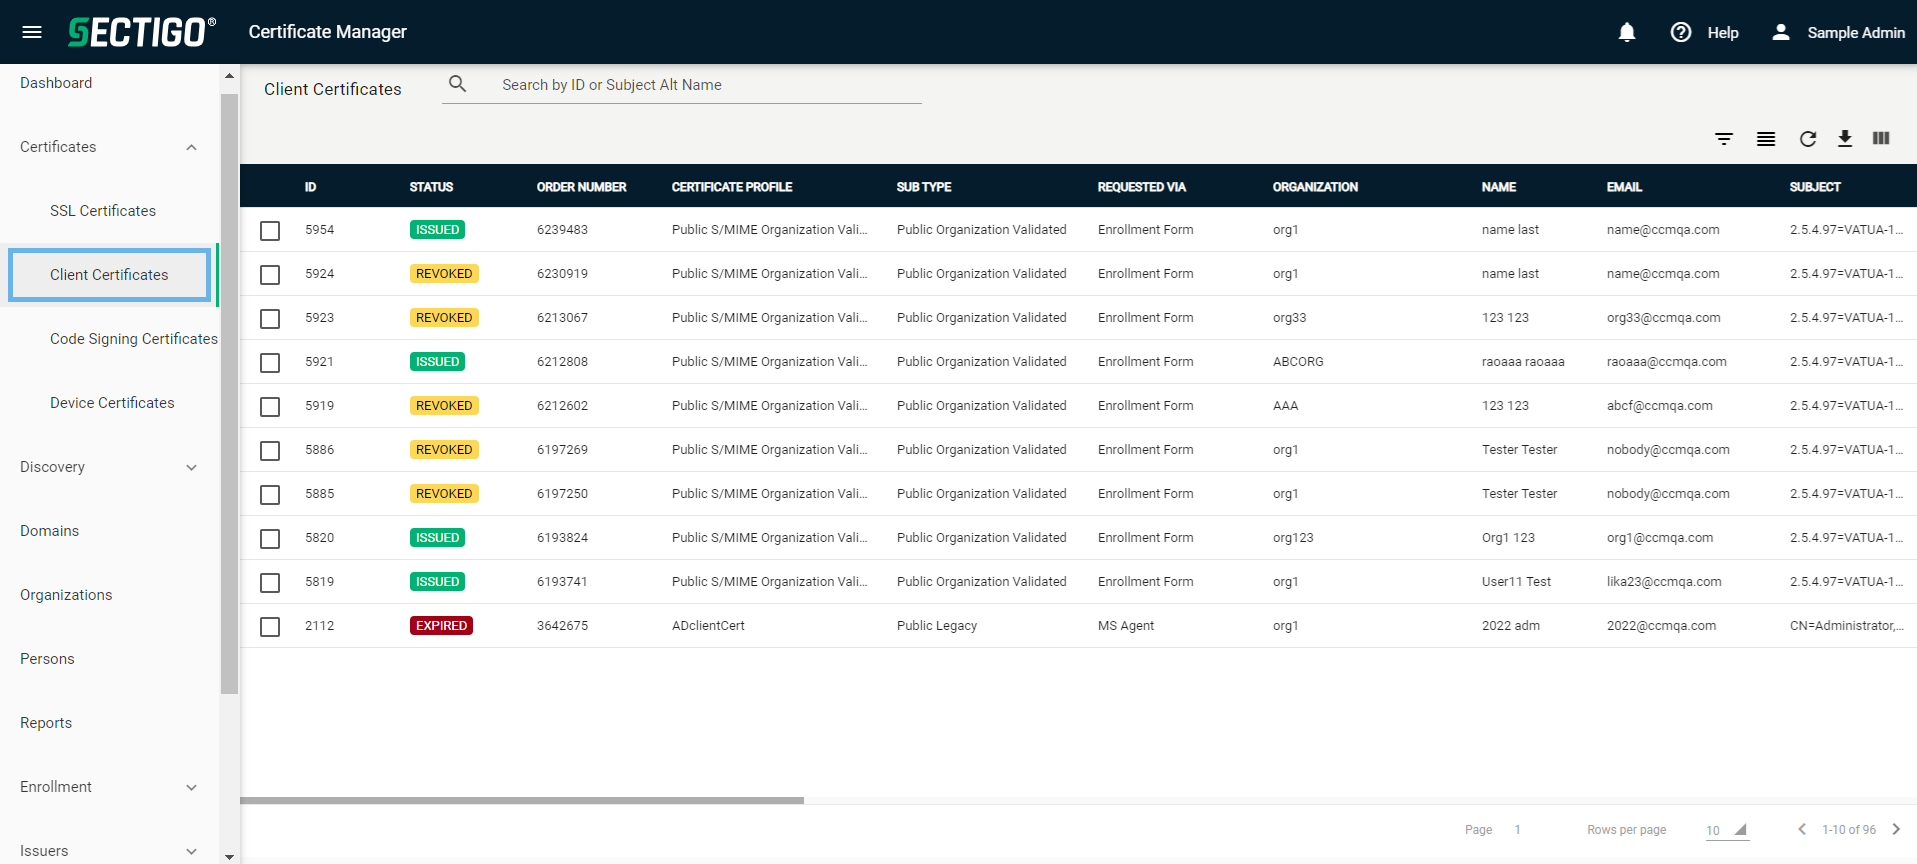
Task: Click the ISSUED badge for 5954
Action: (x=438, y=230)
